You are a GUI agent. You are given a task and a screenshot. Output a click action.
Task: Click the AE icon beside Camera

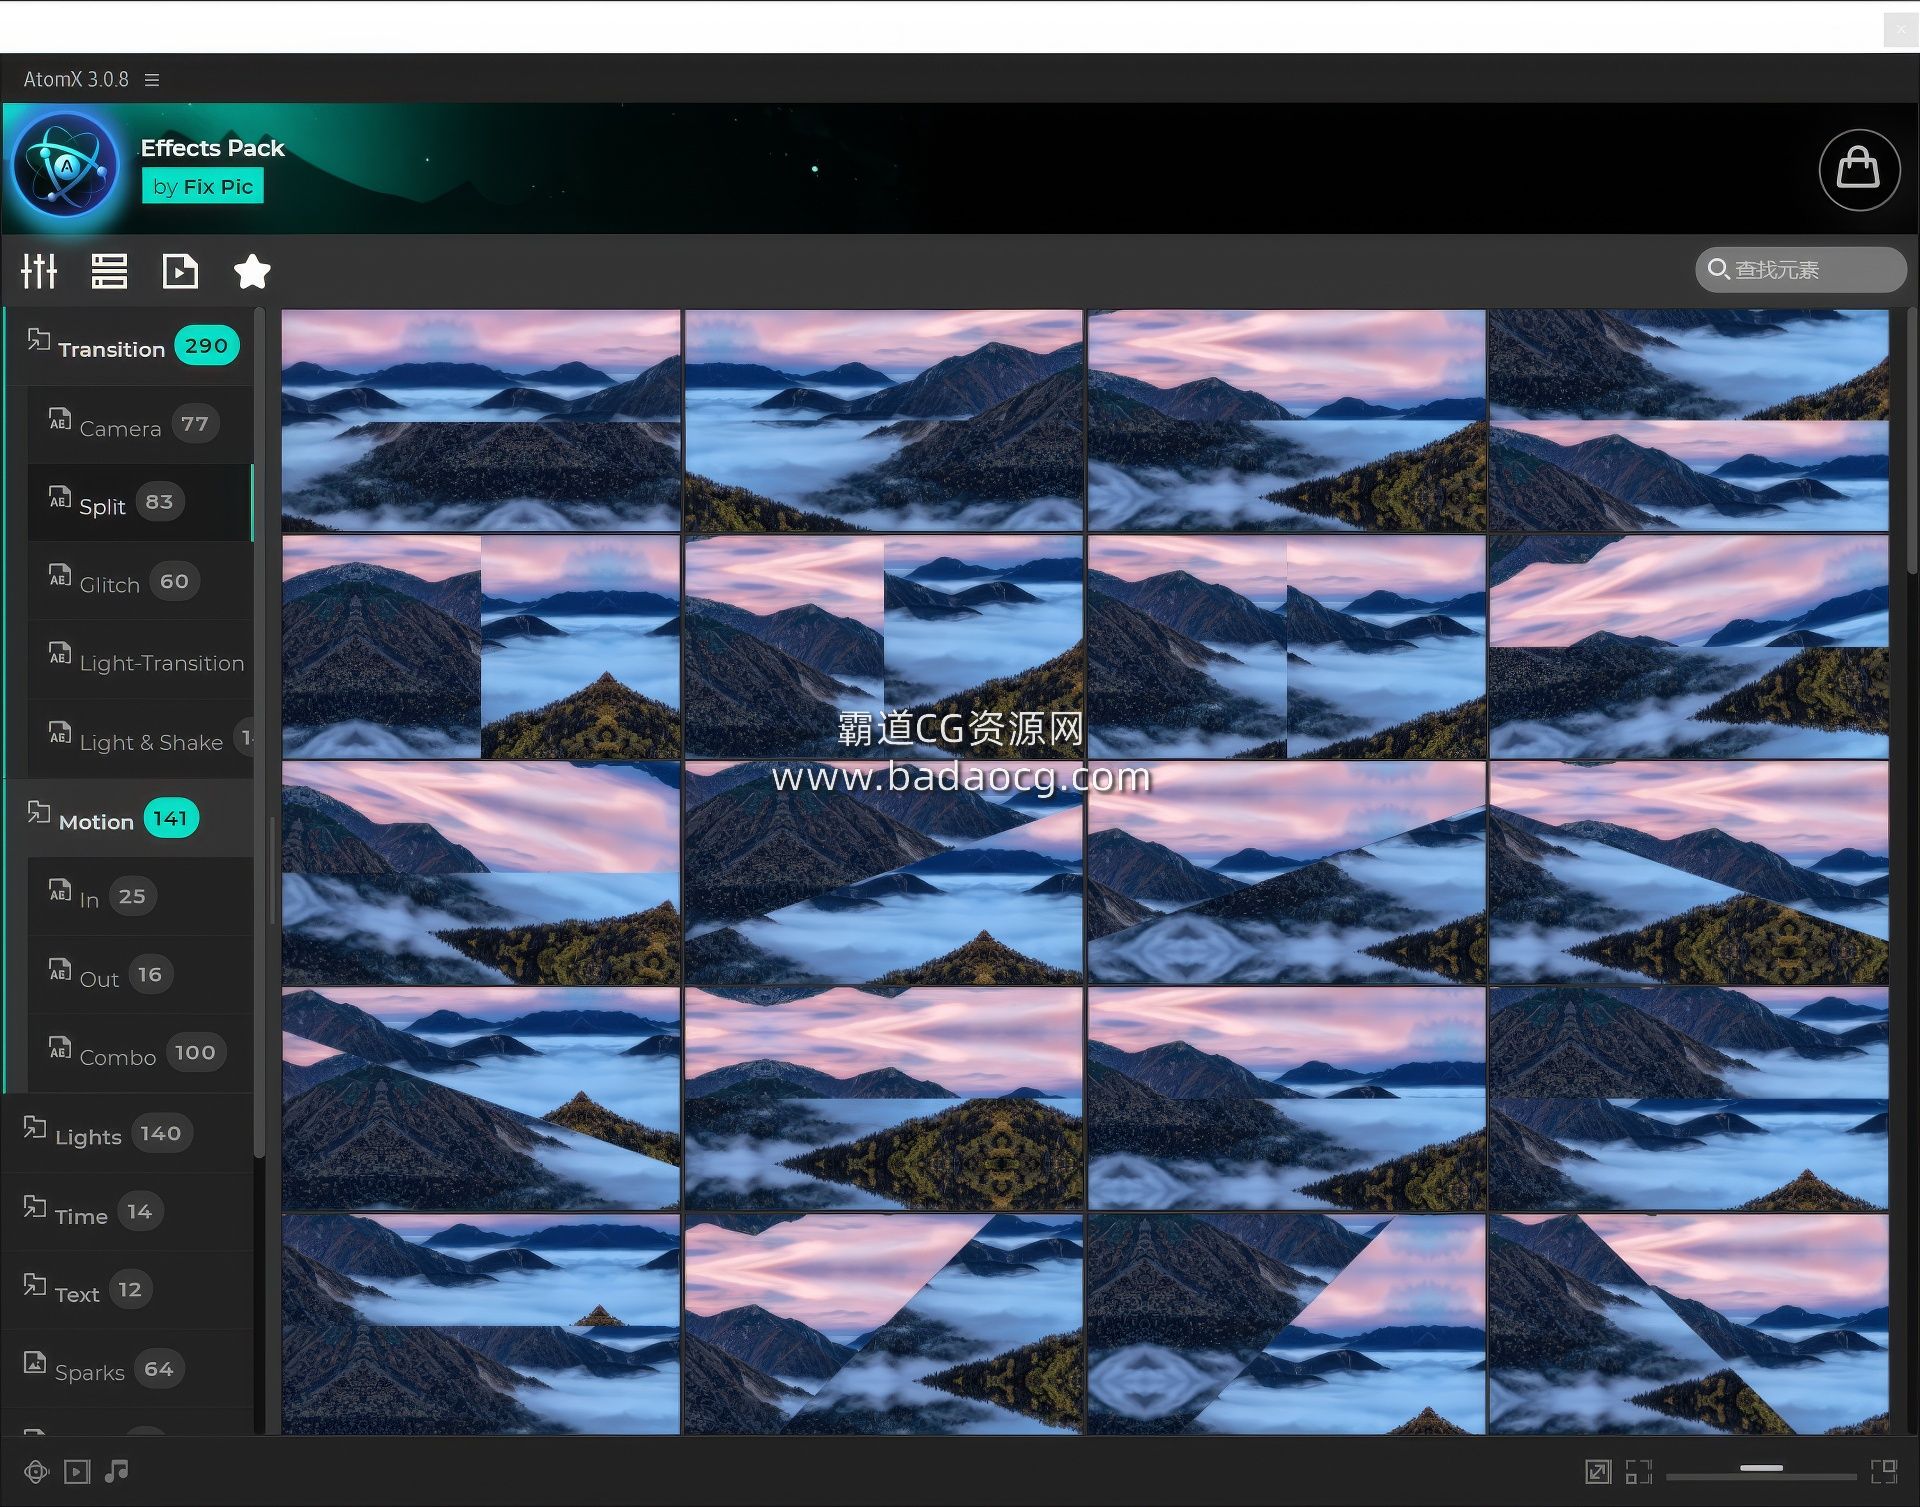[60, 420]
